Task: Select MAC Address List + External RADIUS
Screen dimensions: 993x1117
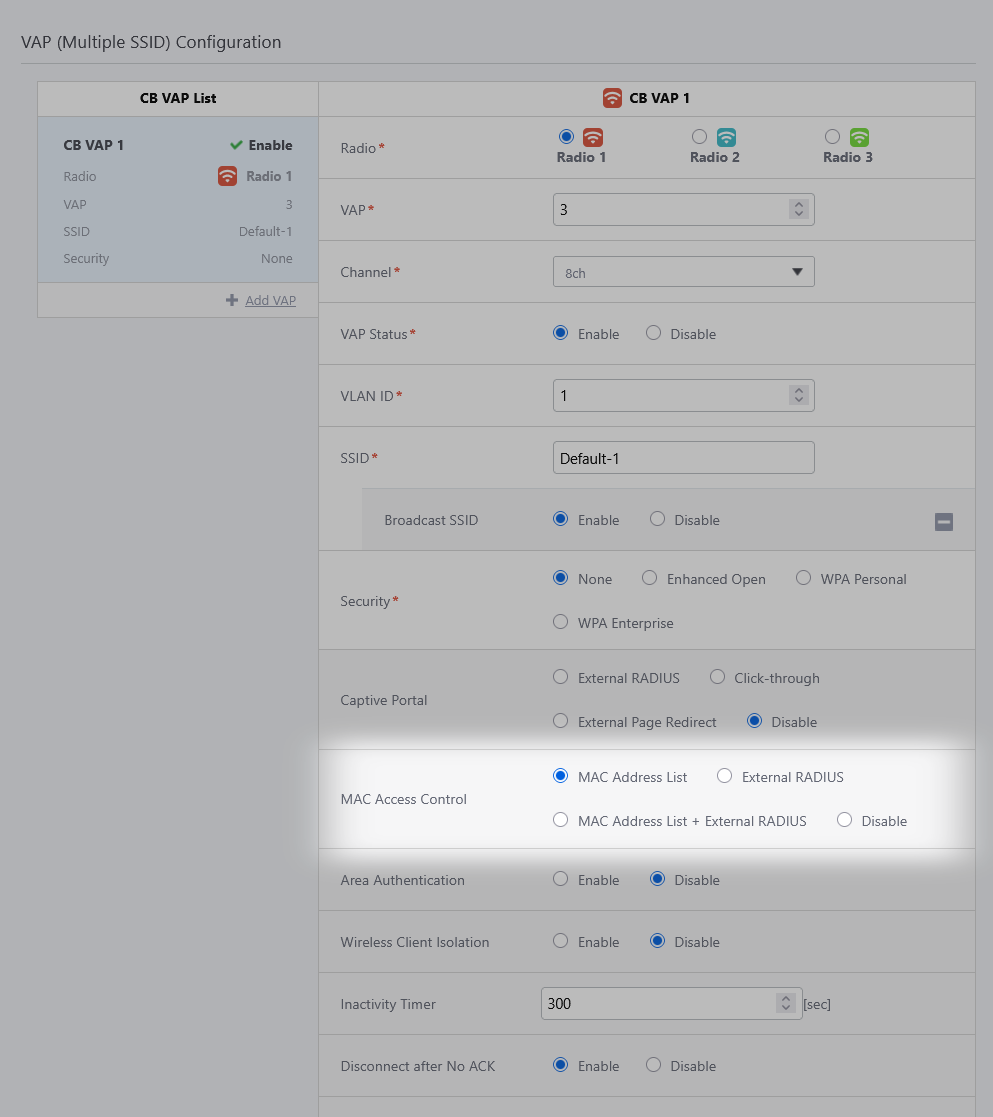Action: (561, 820)
